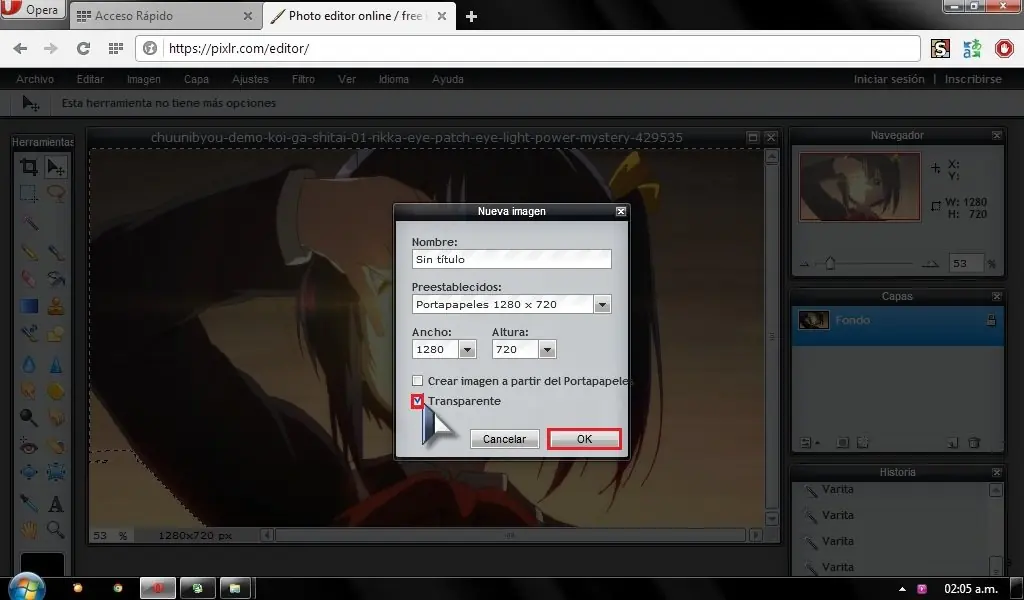Select the Dodge tool
This screenshot has width=1024, height=600.
tap(29, 417)
